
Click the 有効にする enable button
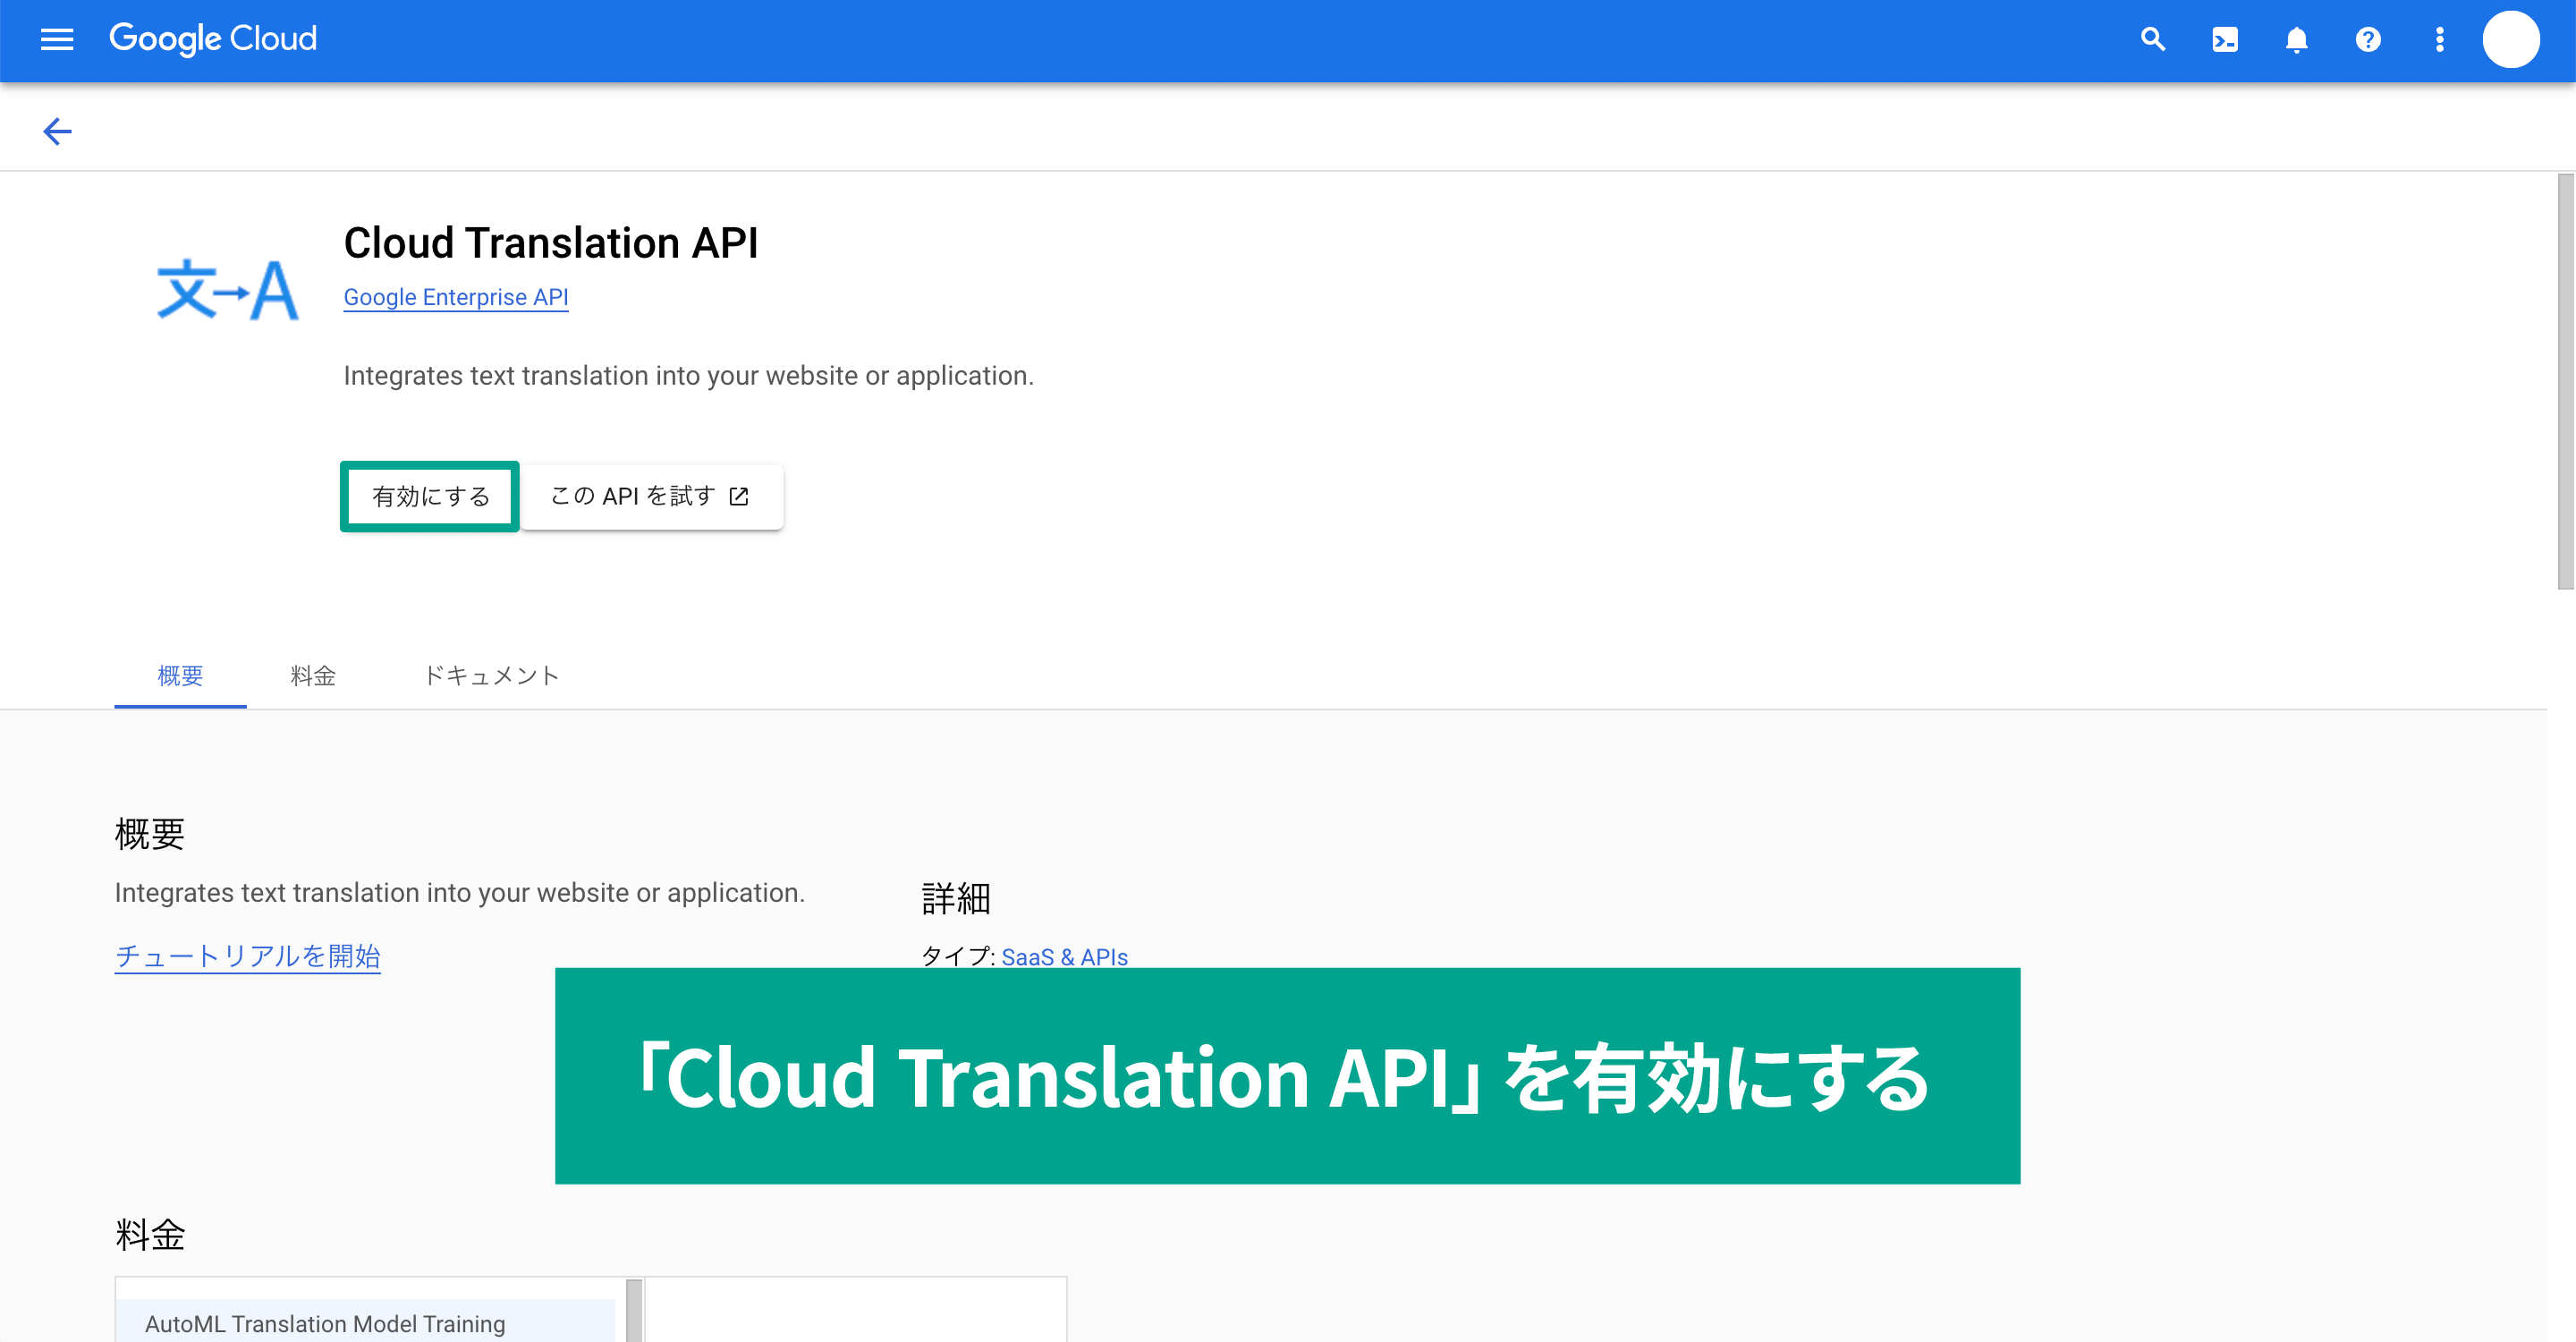[x=430, y=496]
